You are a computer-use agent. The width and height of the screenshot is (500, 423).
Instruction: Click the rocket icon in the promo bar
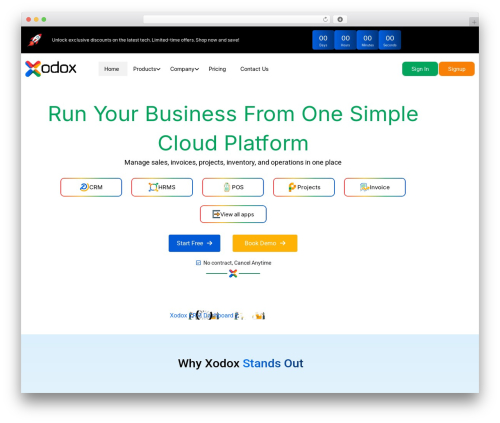tap(35, 40)
